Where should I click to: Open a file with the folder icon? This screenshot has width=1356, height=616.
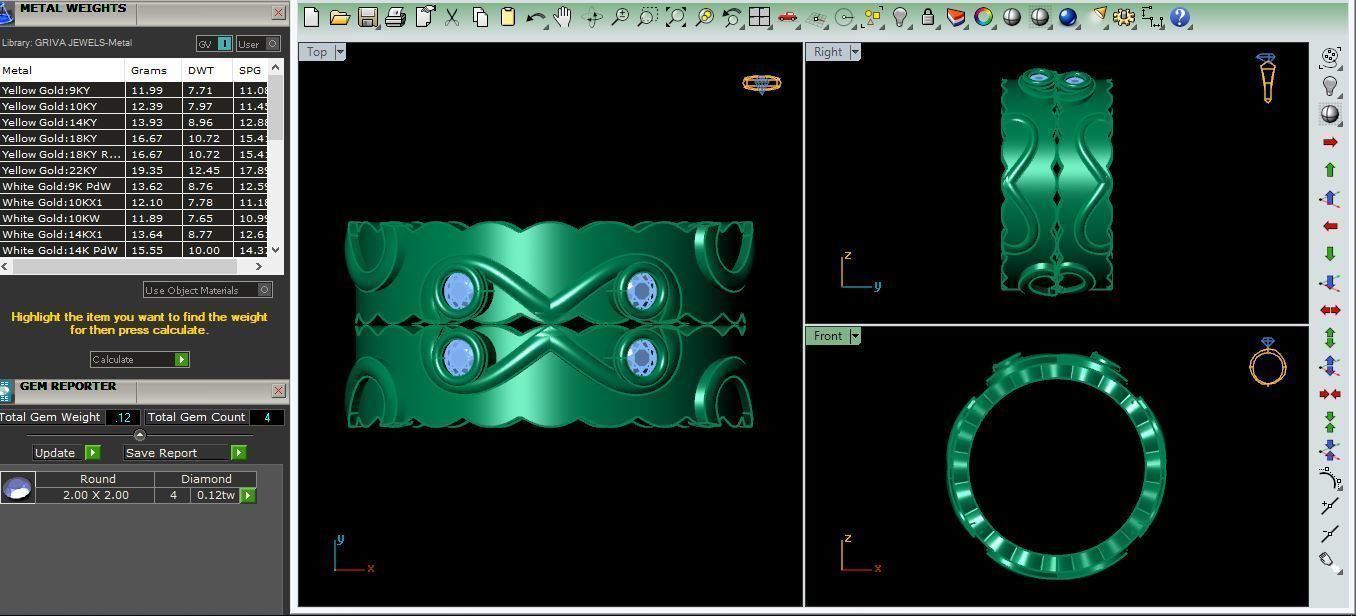point(339,17)
